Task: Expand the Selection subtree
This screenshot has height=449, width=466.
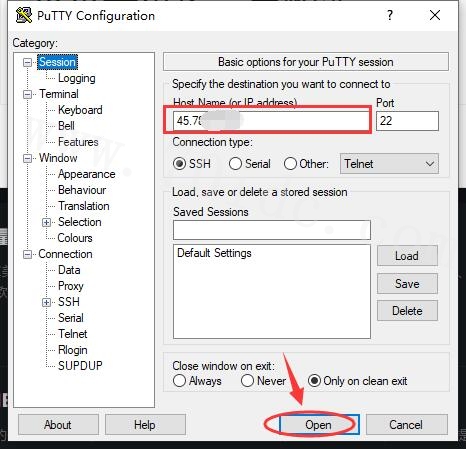Action: pos(46,222)
